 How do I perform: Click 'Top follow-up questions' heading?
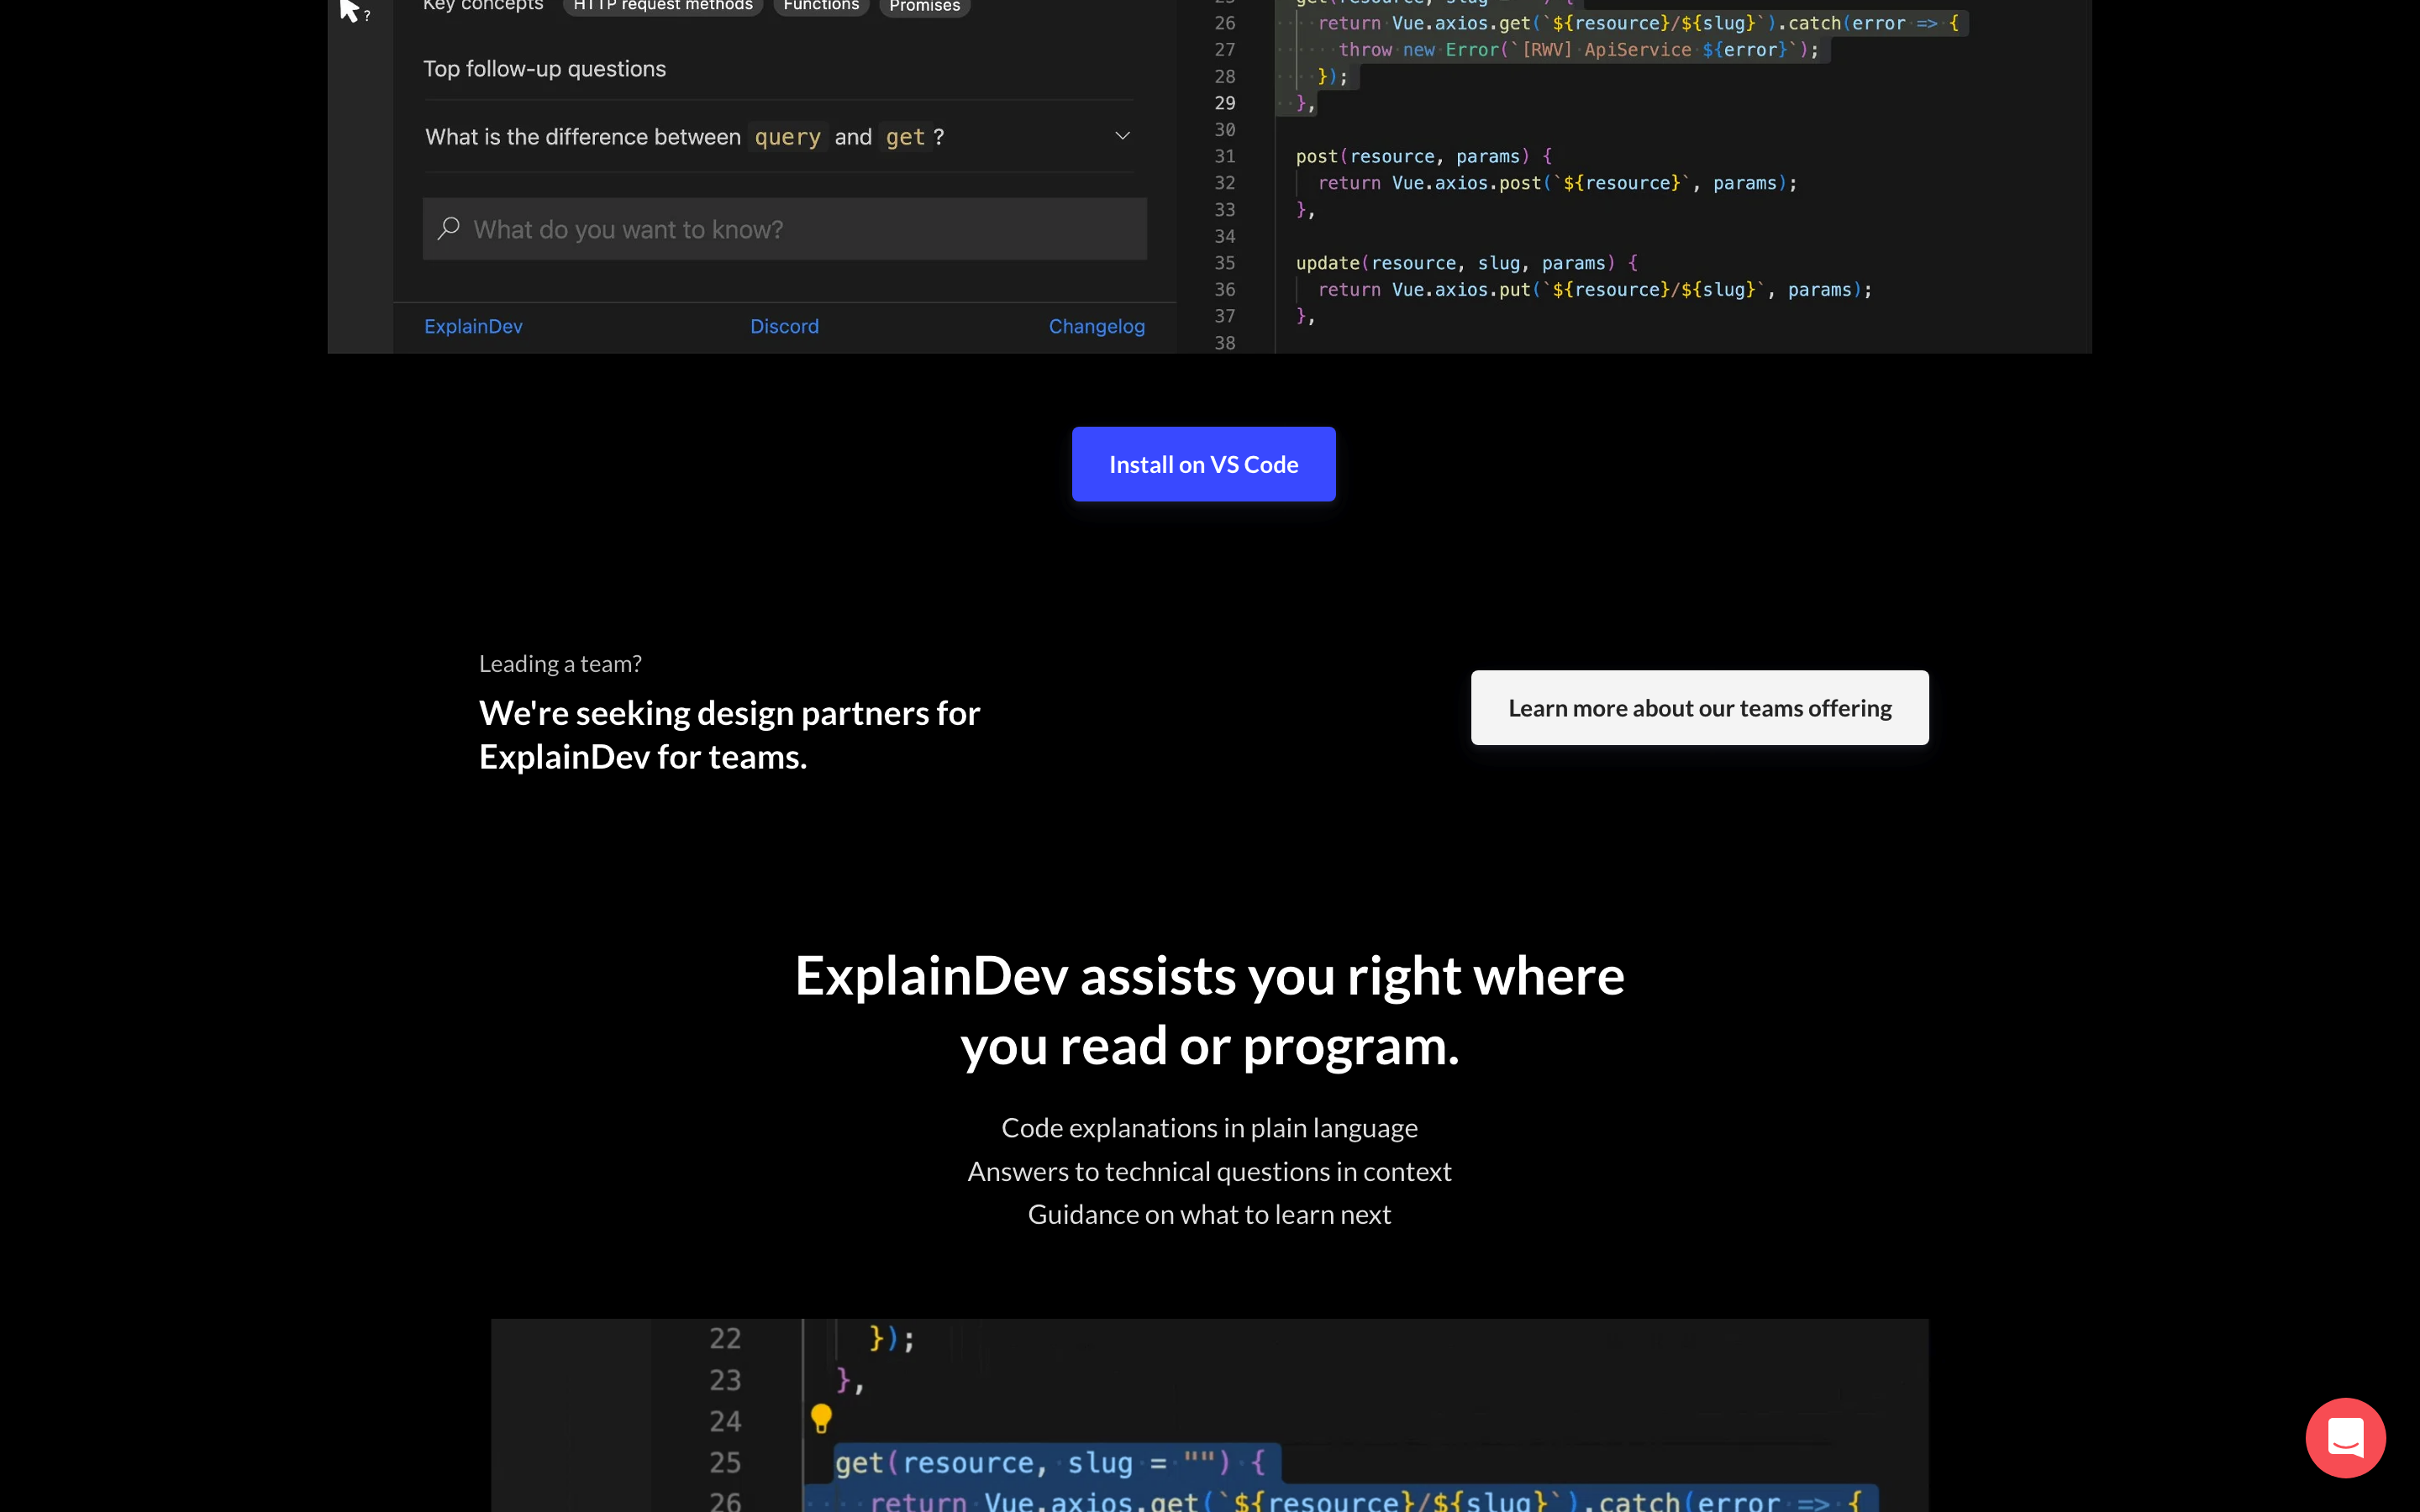point(544,69)
